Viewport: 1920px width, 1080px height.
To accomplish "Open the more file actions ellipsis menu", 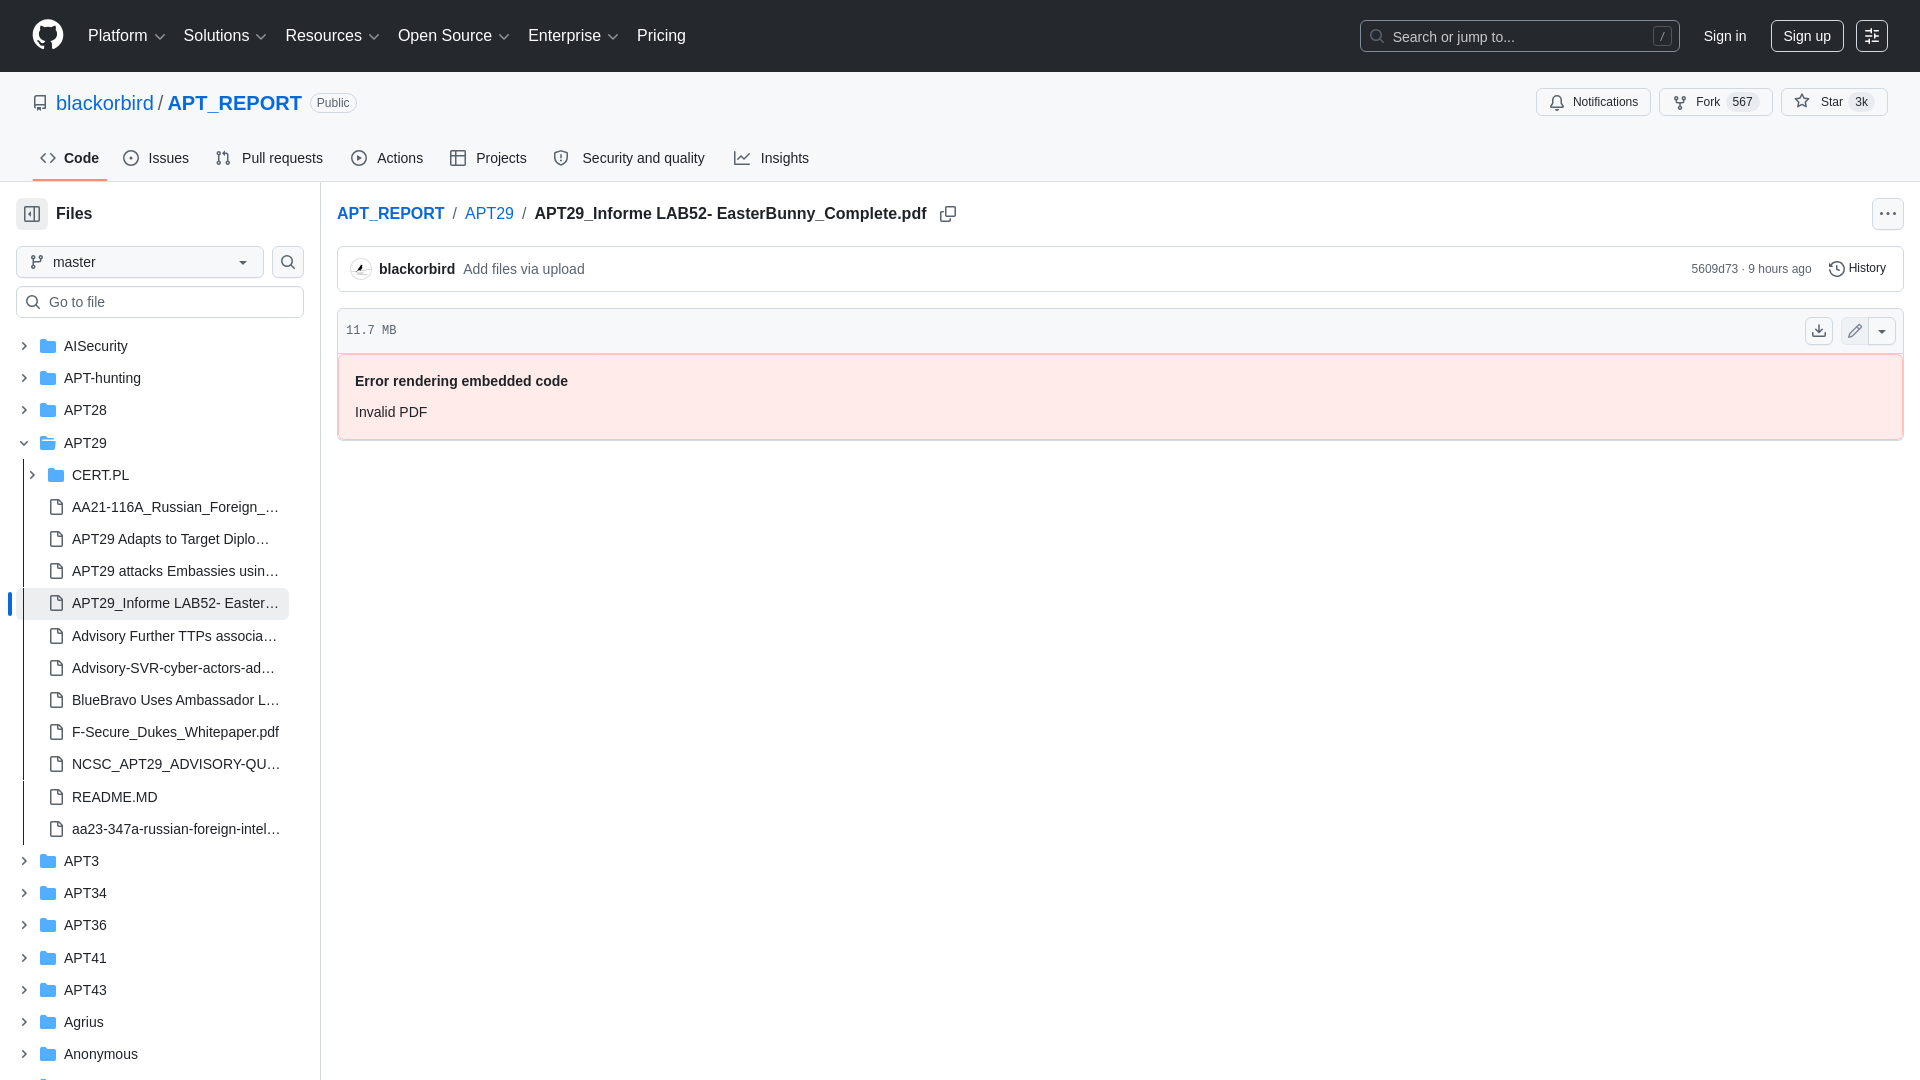I will pyautogui.click(x=1887, y=214).
